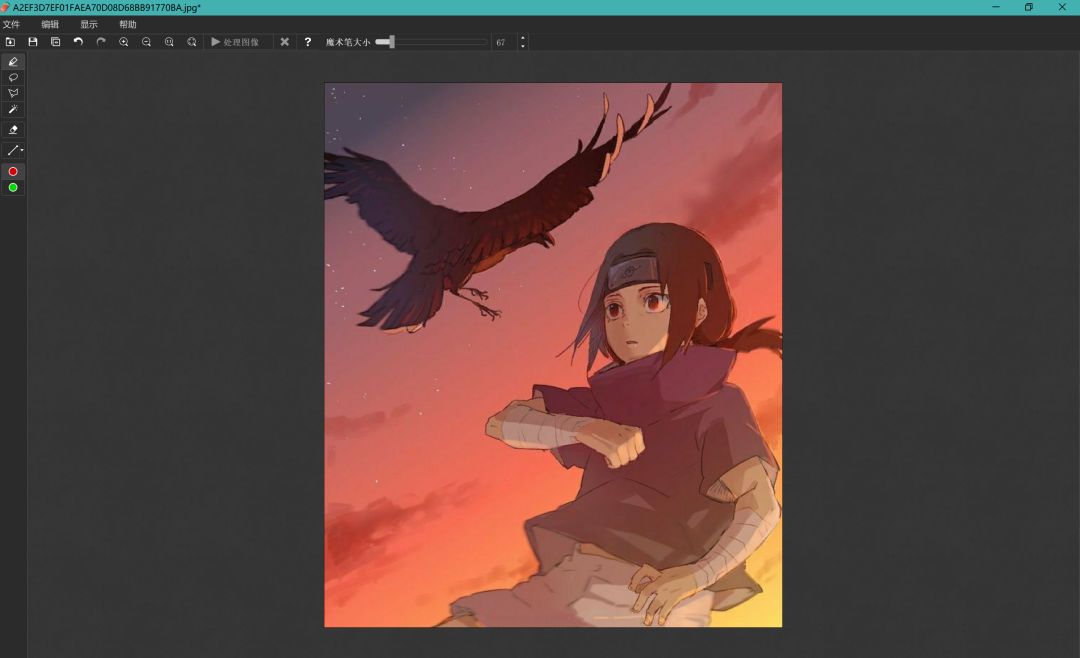Click the save floppy disk icon

32,42
